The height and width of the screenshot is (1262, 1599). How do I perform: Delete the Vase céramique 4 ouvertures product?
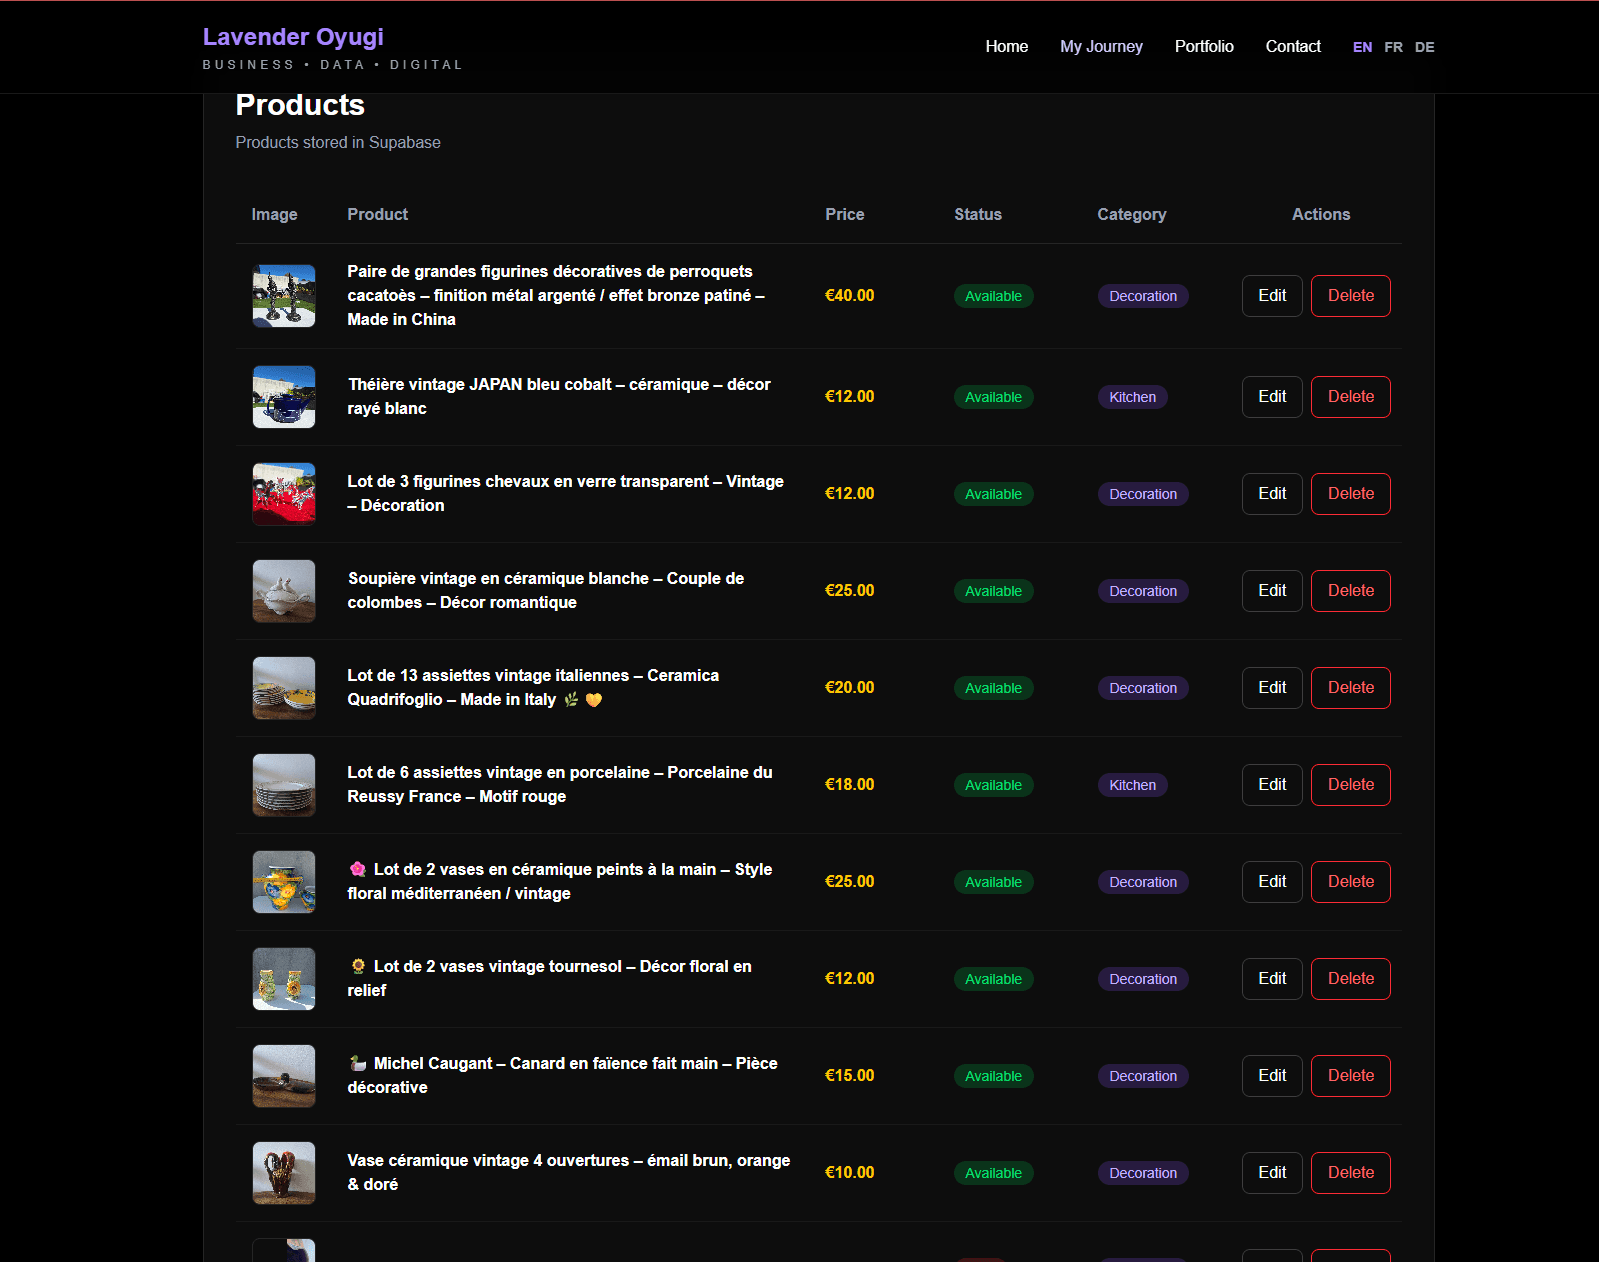click(x=1350, y=1173)
